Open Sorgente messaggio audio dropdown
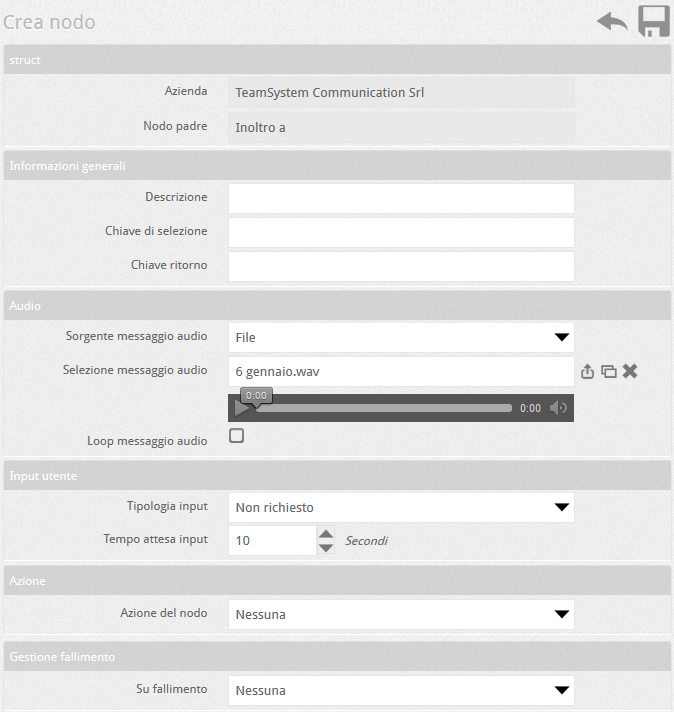Screen dimensions: 674x712 (x=401, y=338)
